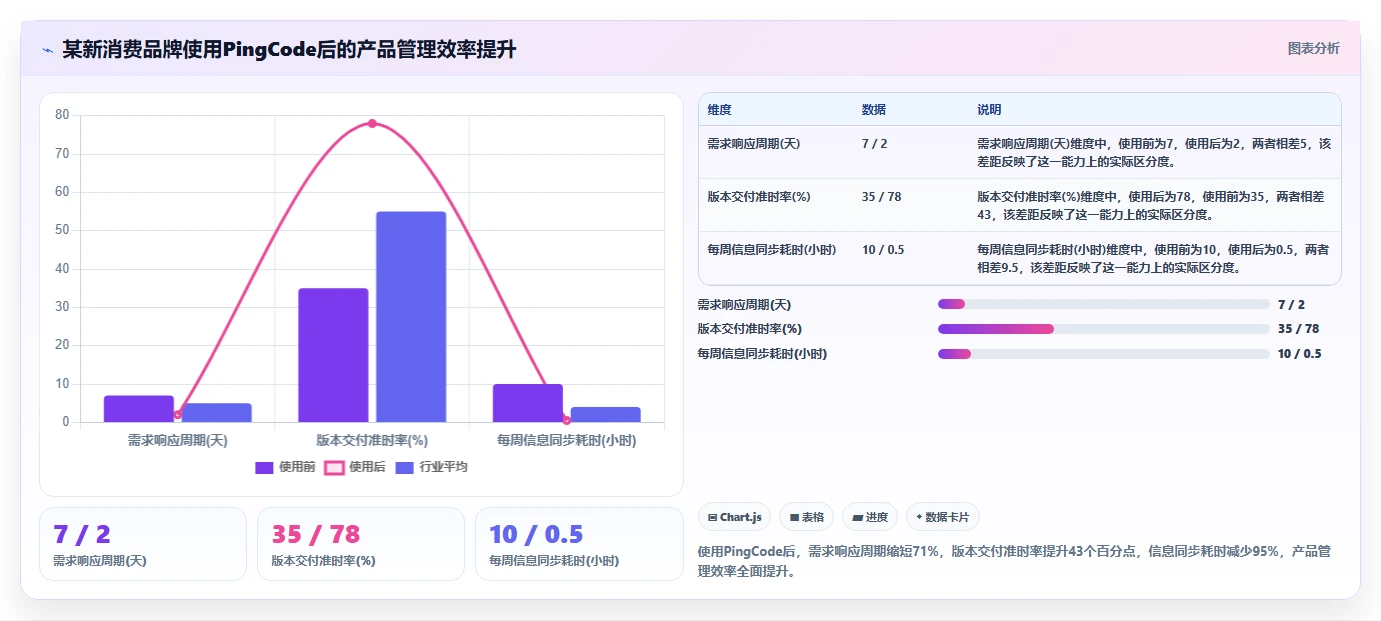Click the 10 / 0.5 value beside the progress bar

[x=1299, y=354]
